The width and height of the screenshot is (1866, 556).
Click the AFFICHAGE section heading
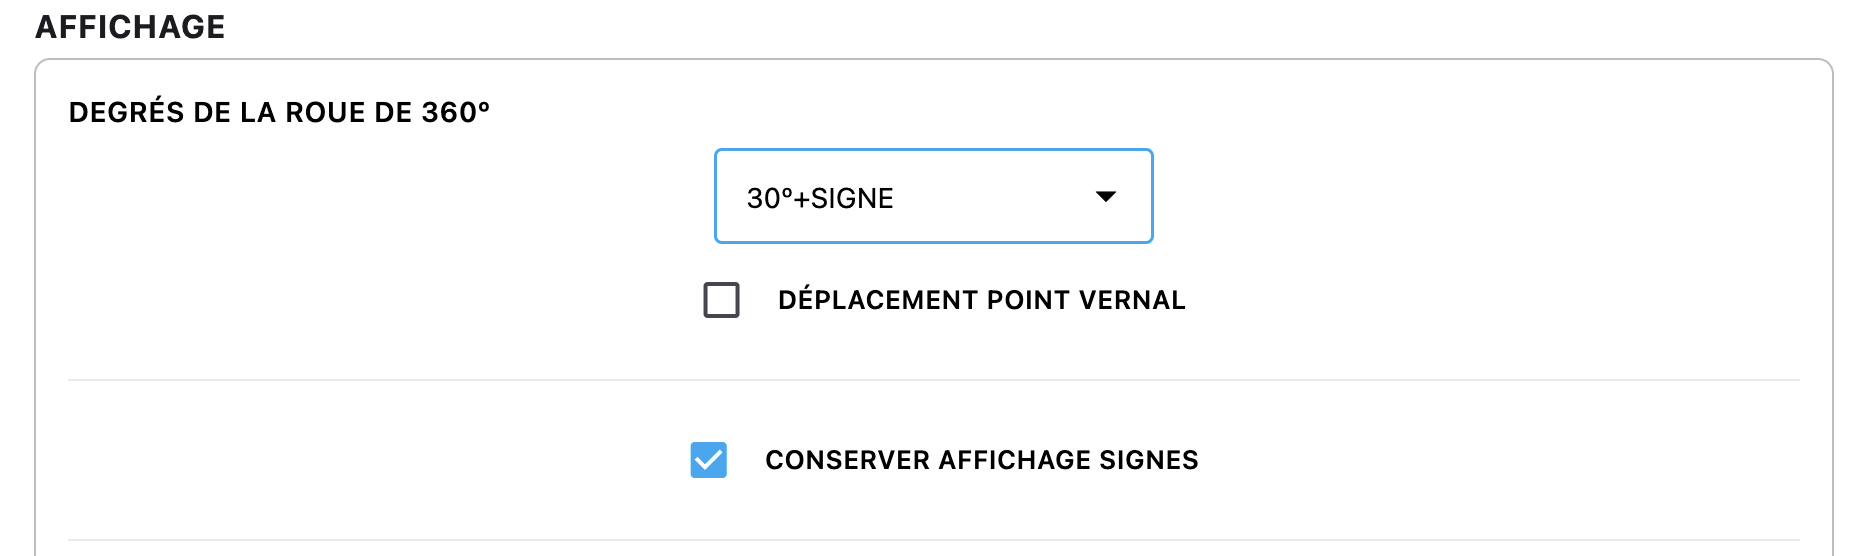coord(130,27)
